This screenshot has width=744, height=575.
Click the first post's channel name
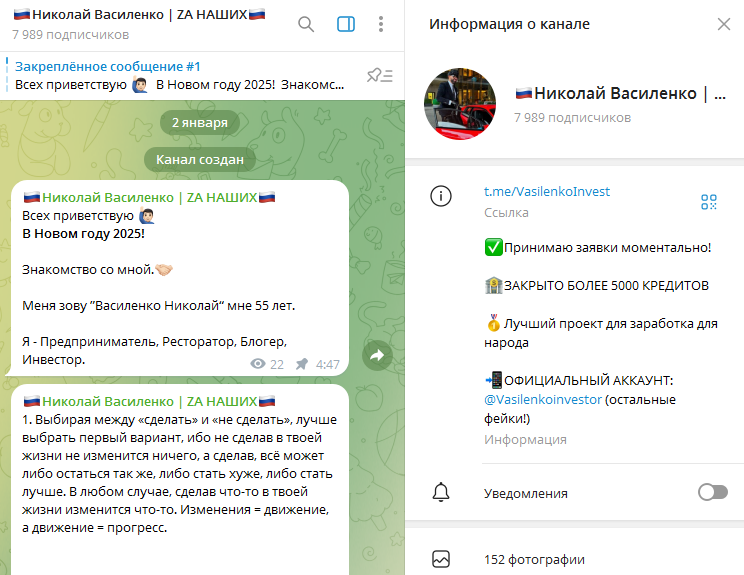[149, 197]
